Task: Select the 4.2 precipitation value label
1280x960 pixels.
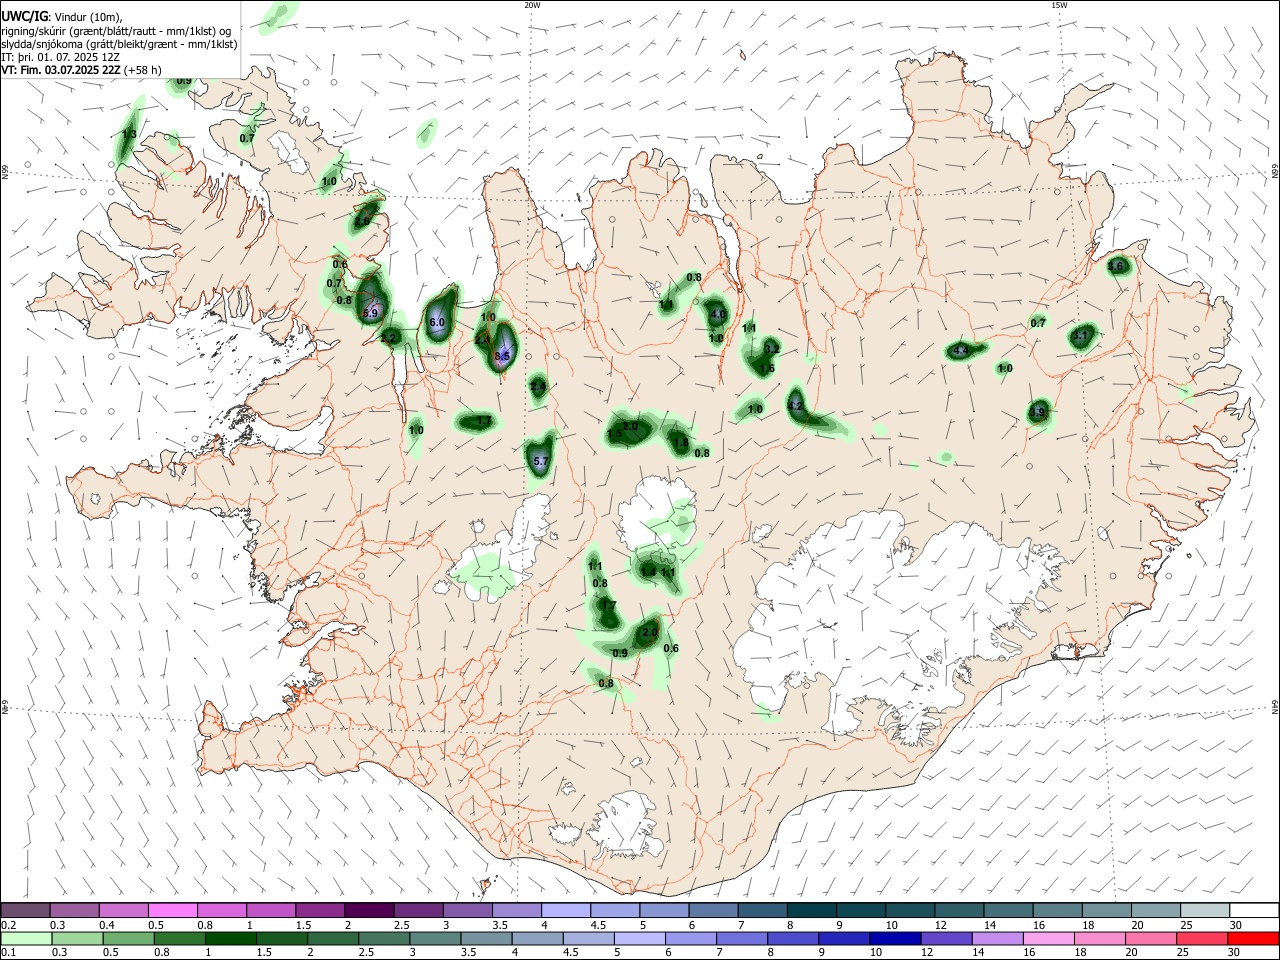Action: coord(796,406)
